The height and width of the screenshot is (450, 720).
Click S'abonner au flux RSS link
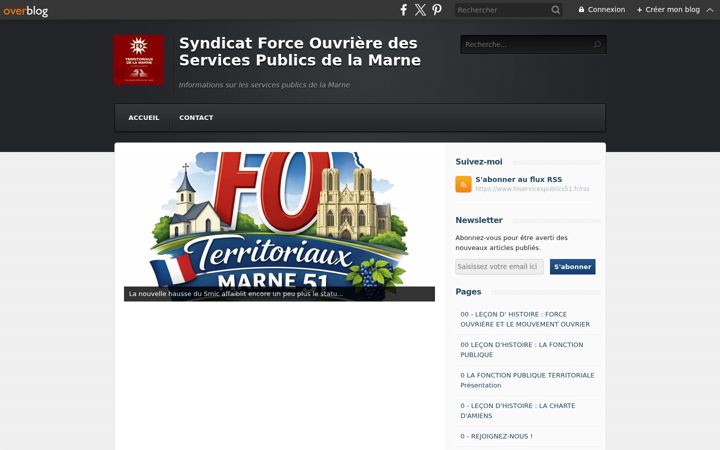(519, 180)
